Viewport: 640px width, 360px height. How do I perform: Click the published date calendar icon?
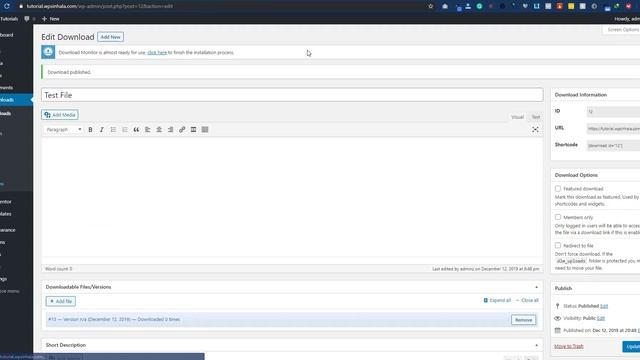(x=558, y=330)
